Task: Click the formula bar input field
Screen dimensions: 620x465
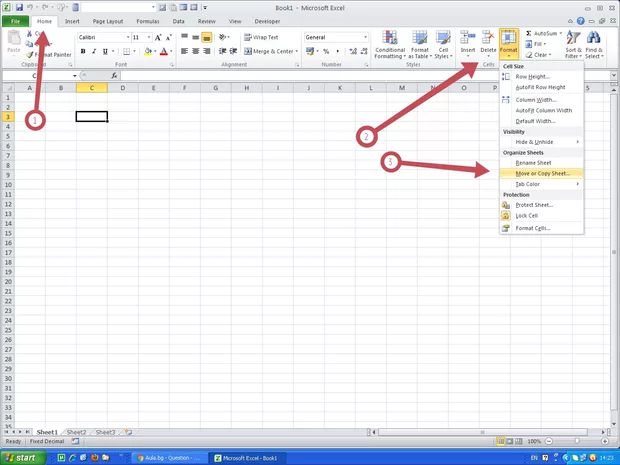Action: pos(365,76)
